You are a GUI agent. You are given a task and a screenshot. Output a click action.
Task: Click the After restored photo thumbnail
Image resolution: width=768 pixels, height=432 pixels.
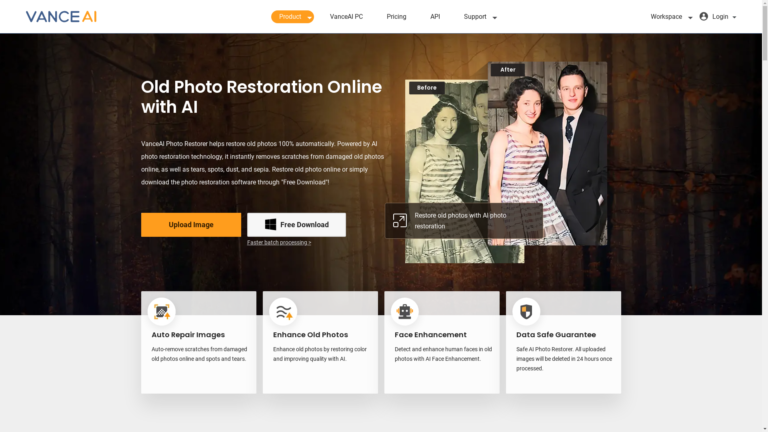[548, 160]
